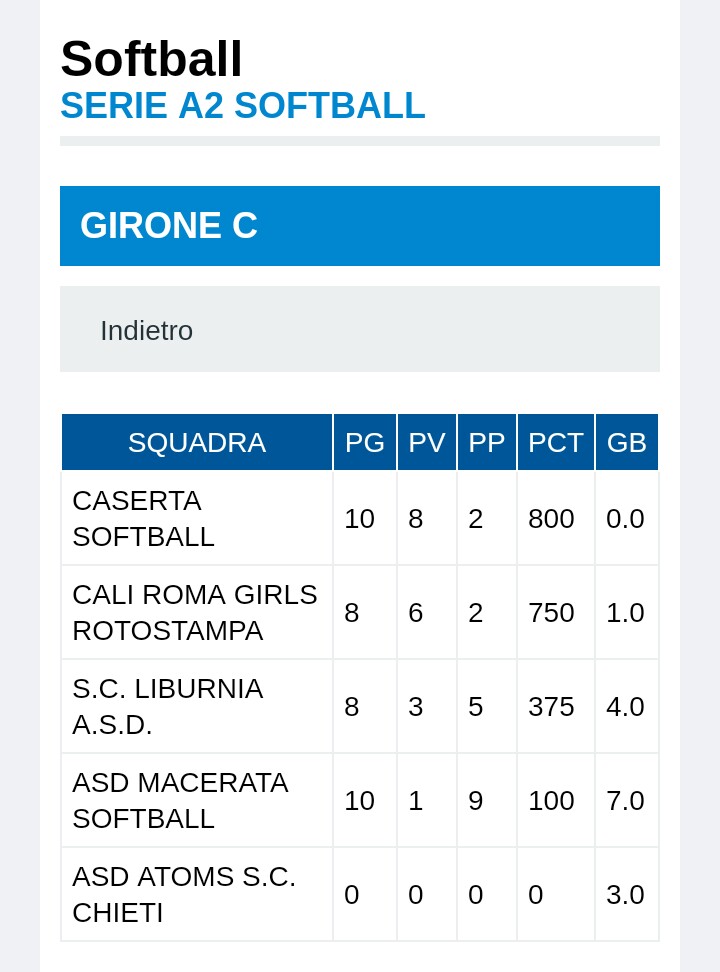
Task: Select the PCT column header
Action: (556, 443)
